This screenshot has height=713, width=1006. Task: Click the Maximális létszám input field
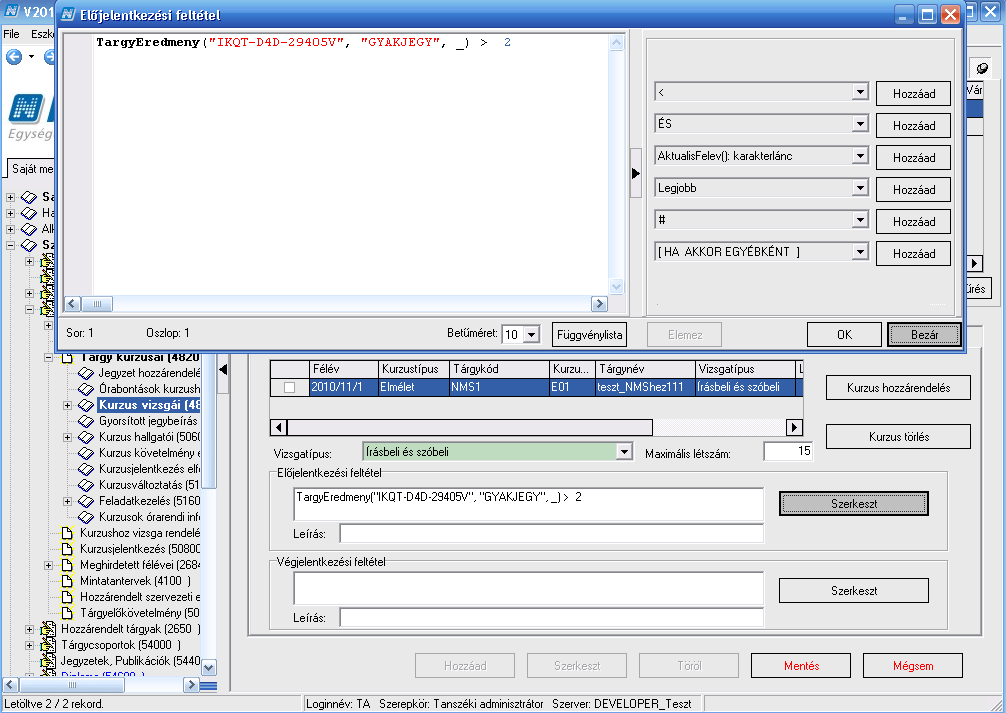tap(788, 451)
